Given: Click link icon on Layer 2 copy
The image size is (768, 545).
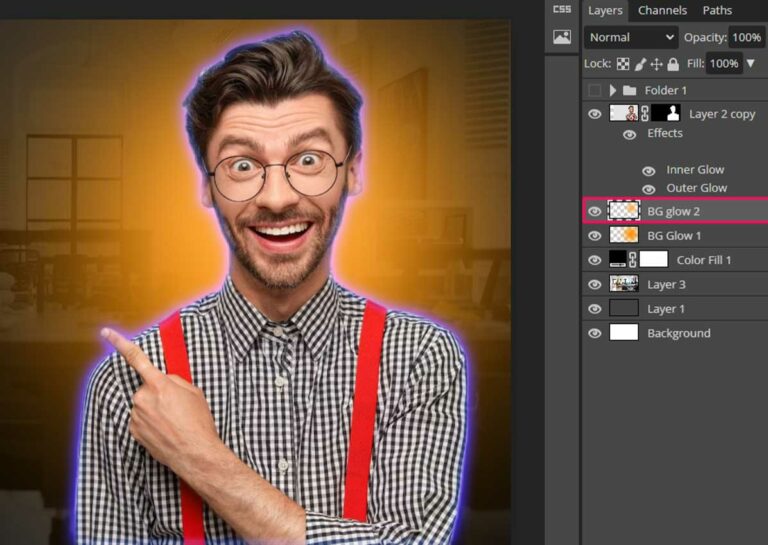Looking at the screenshot, I should point(645,114).
